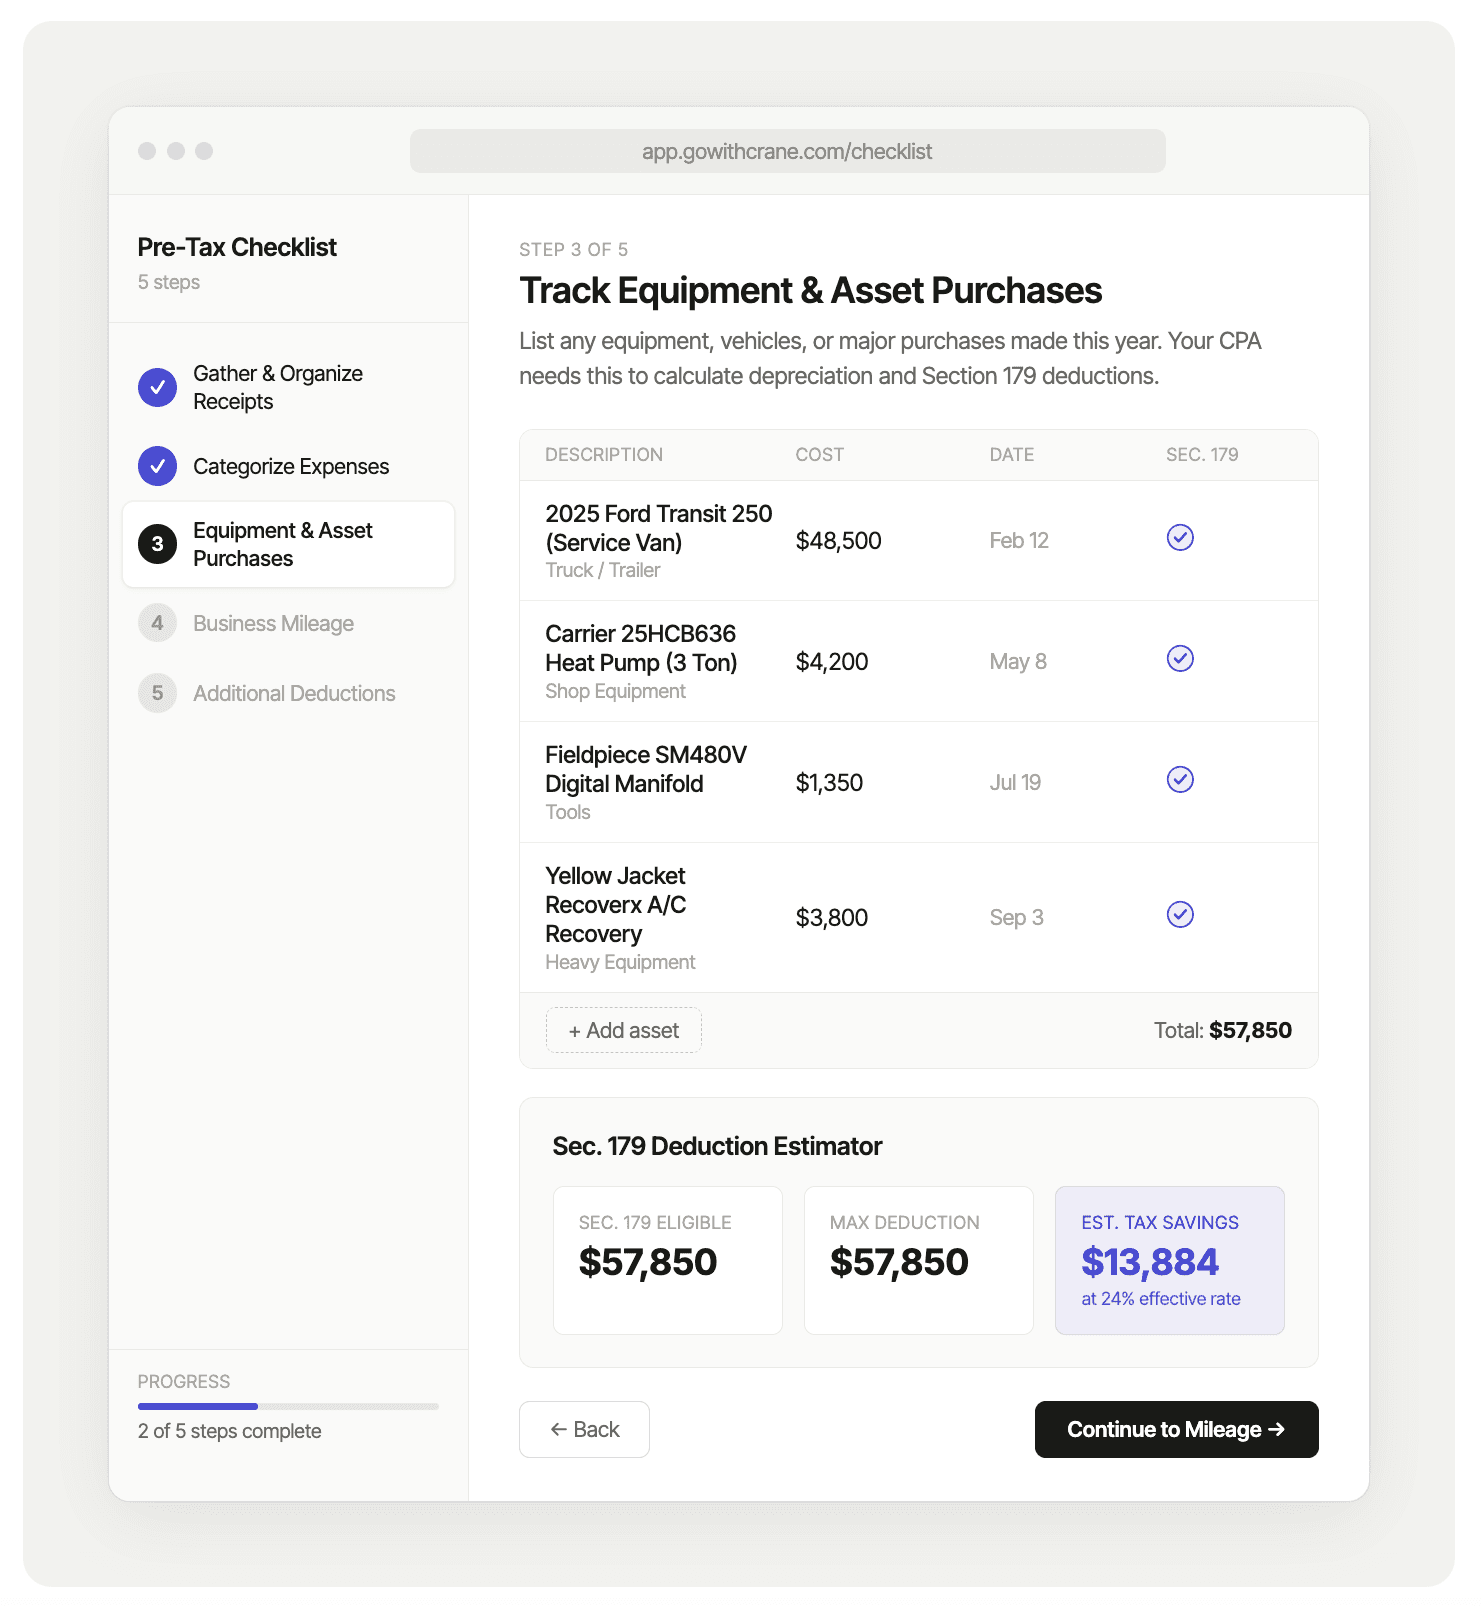Image resolution: width=1482 pixels, height=1606 pixels.
Task: Click the black step 3 circle icon
Action: pos(157,544)
